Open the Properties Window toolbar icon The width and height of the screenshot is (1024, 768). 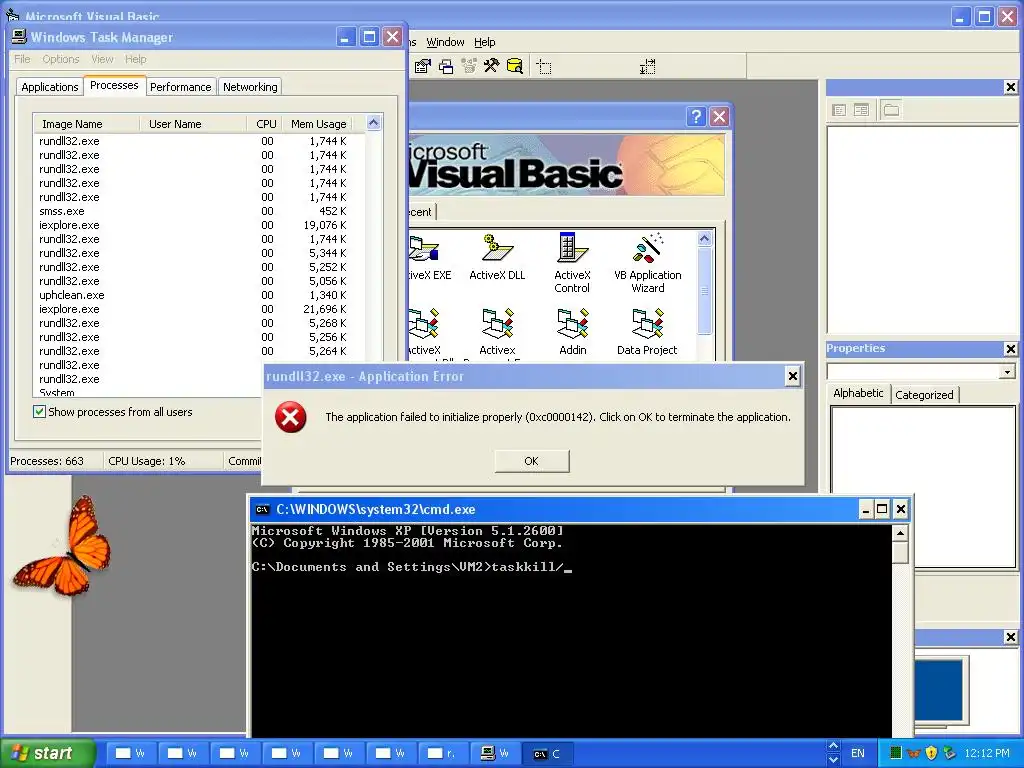(x=423, y=66)
